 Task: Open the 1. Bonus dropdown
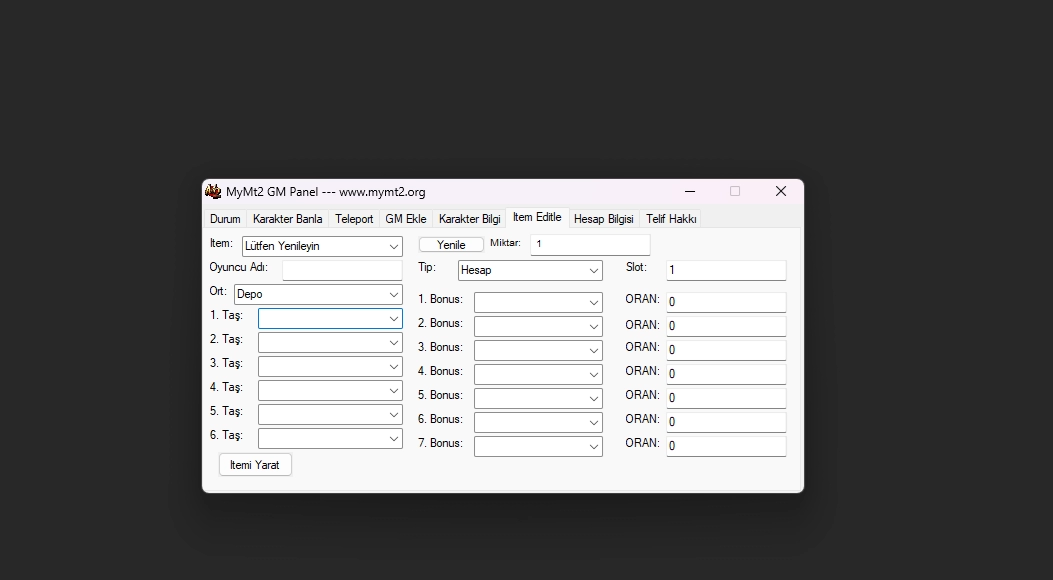point(538,303)
